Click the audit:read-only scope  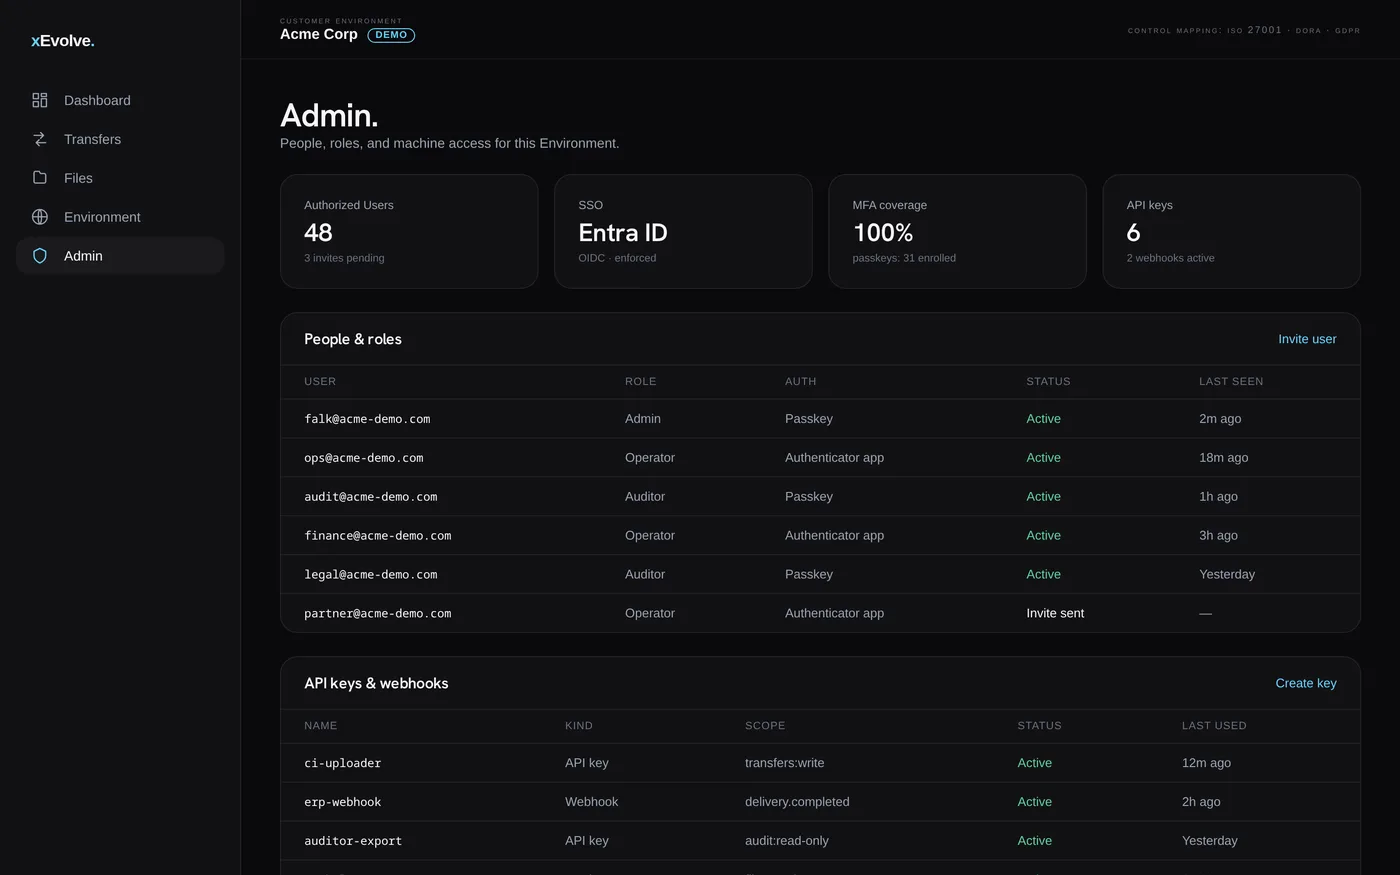click(x=787, y=841)
